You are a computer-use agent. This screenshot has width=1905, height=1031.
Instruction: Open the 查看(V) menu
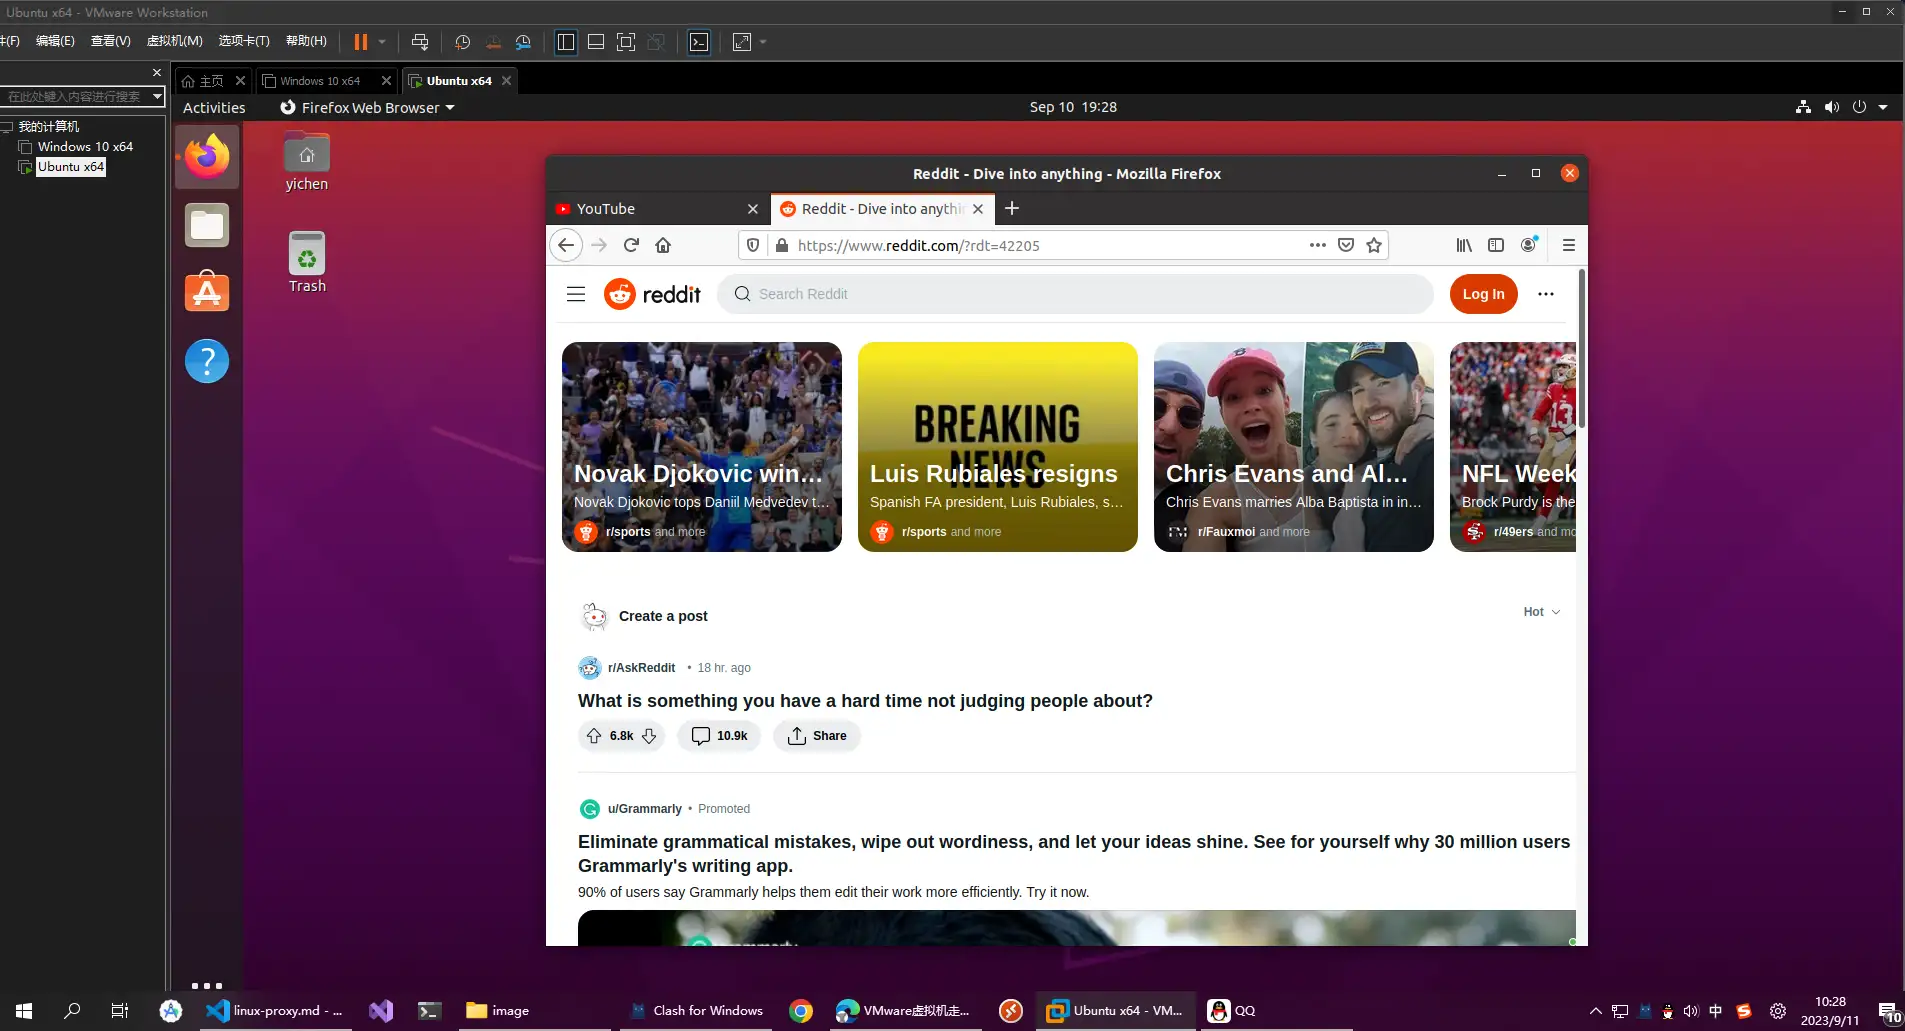[111, 41]
